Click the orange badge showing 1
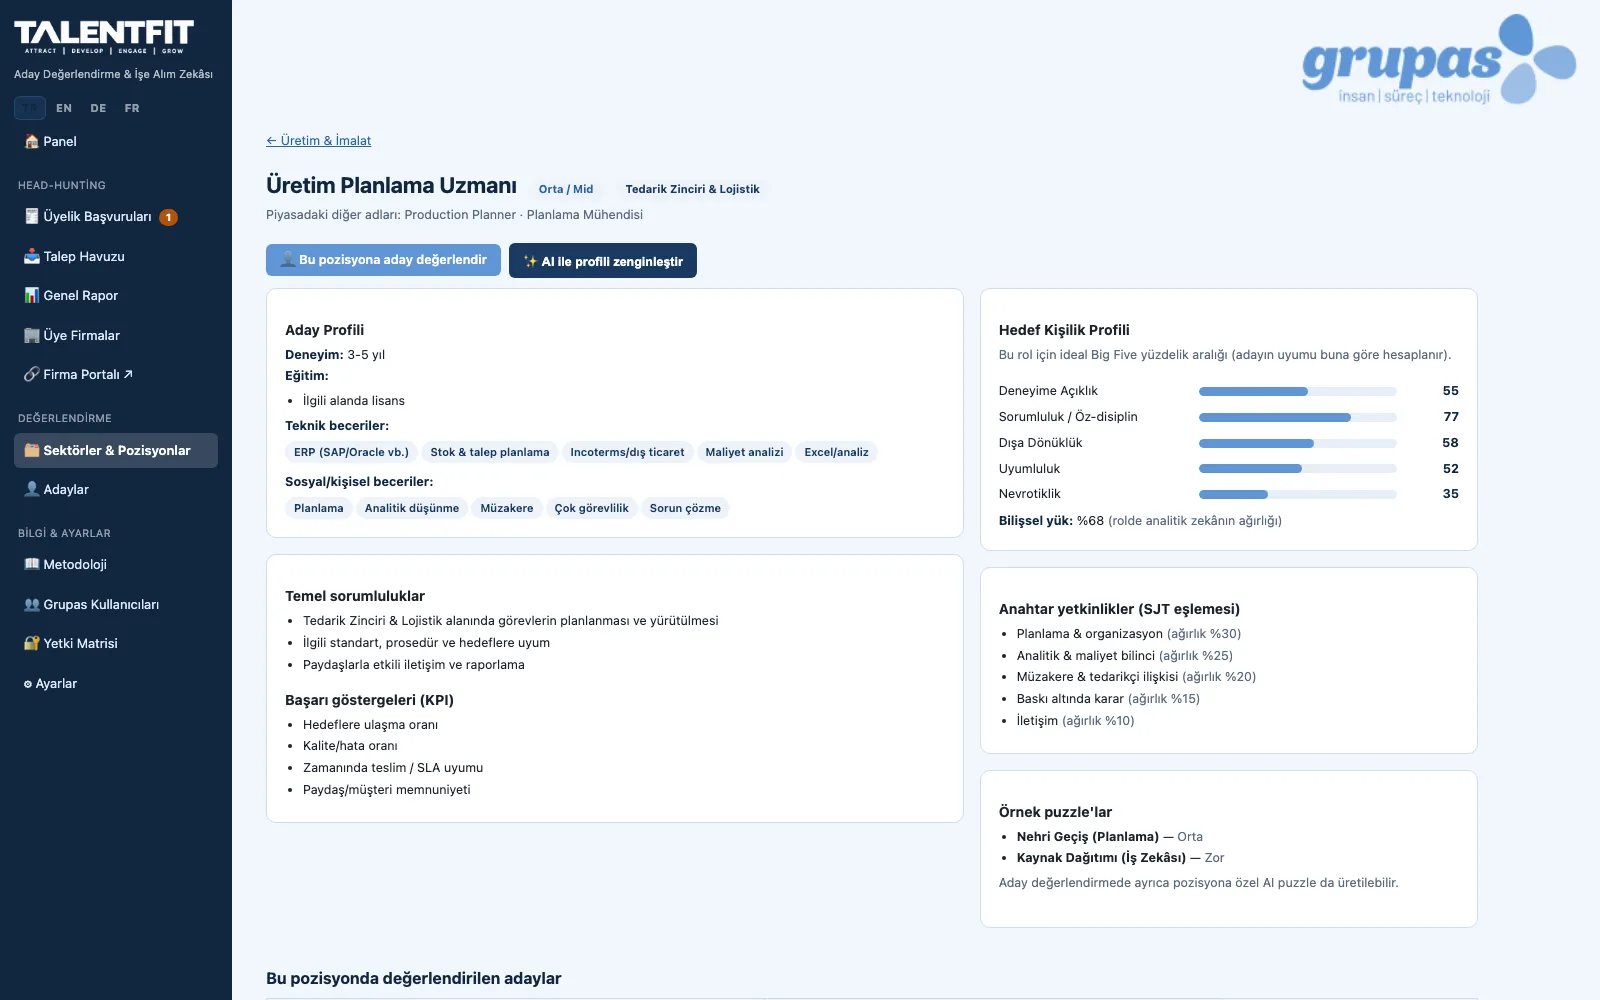The height and width of the screenshot is (1000, 1600). pyautogui.click(x=169, y=217)
